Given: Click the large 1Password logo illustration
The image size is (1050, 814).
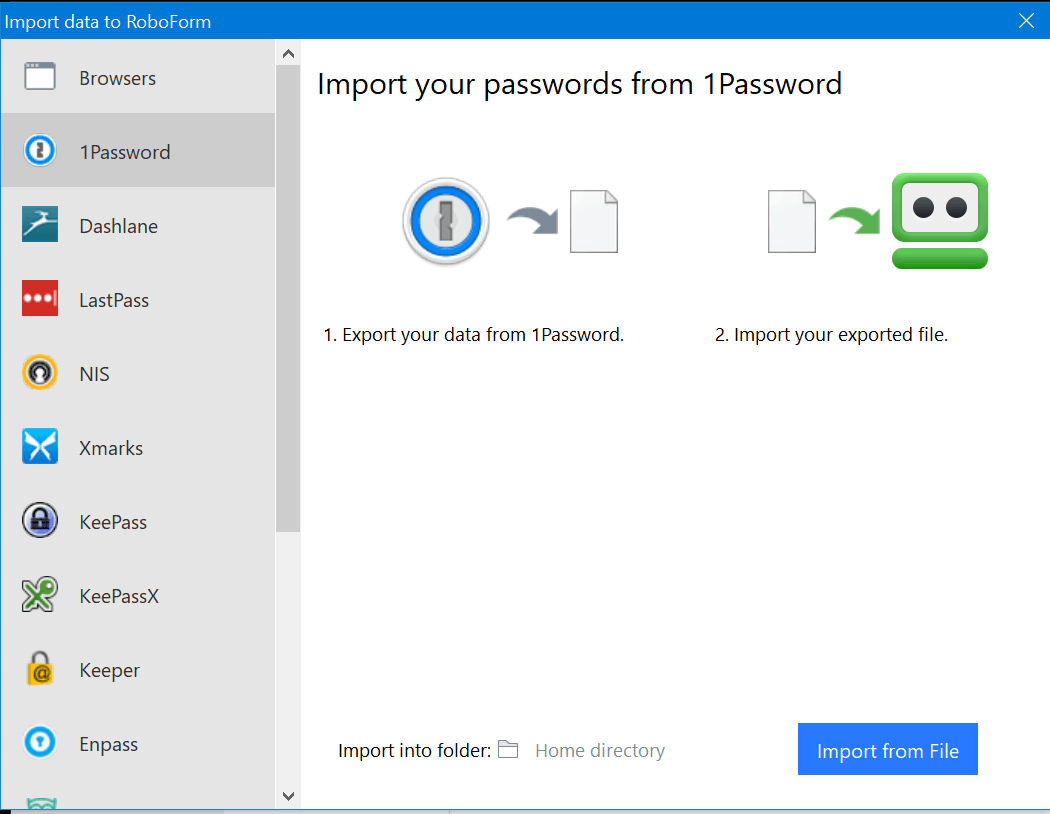Looking at the screenshot, I should [x=446, y=221].
